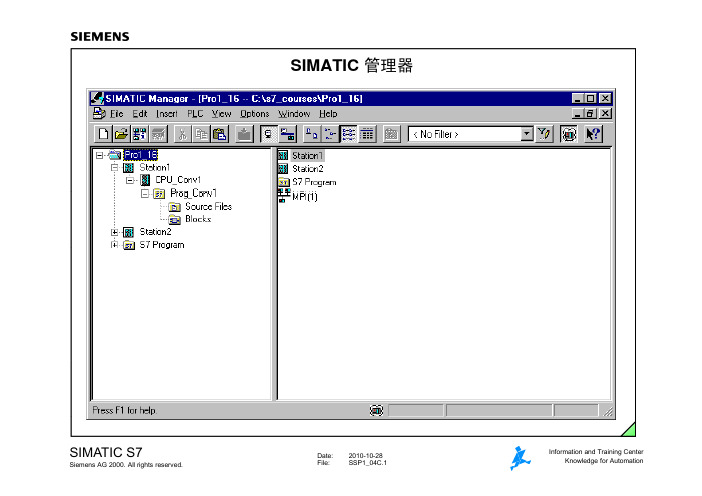Open the File menu
This screenshot has width=702, height=496.
116,114
